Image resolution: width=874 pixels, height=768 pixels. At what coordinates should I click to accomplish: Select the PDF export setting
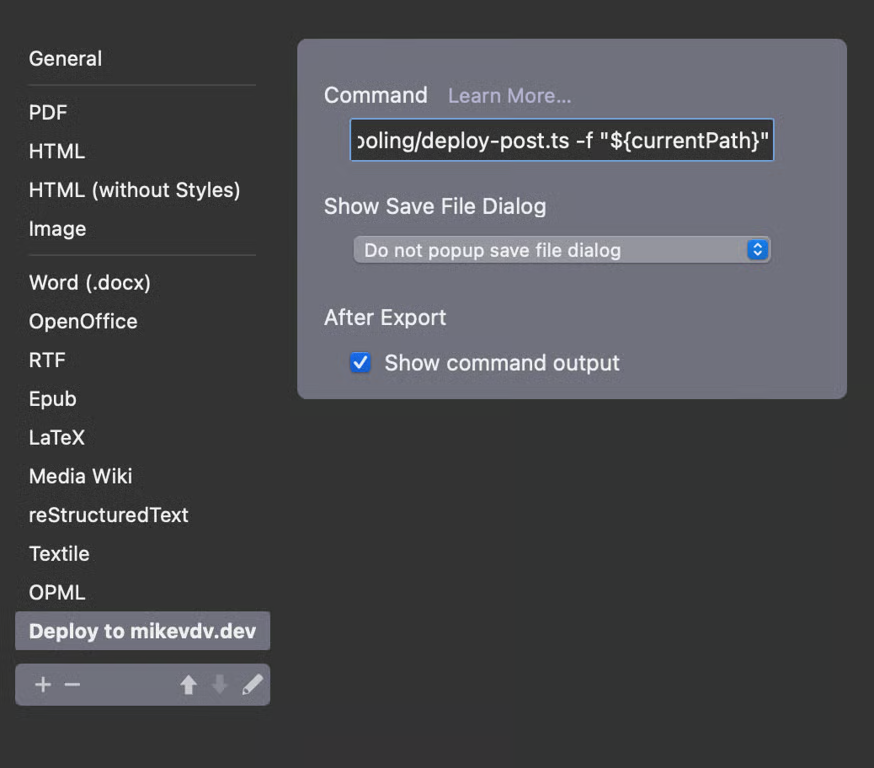pos(48,113)
